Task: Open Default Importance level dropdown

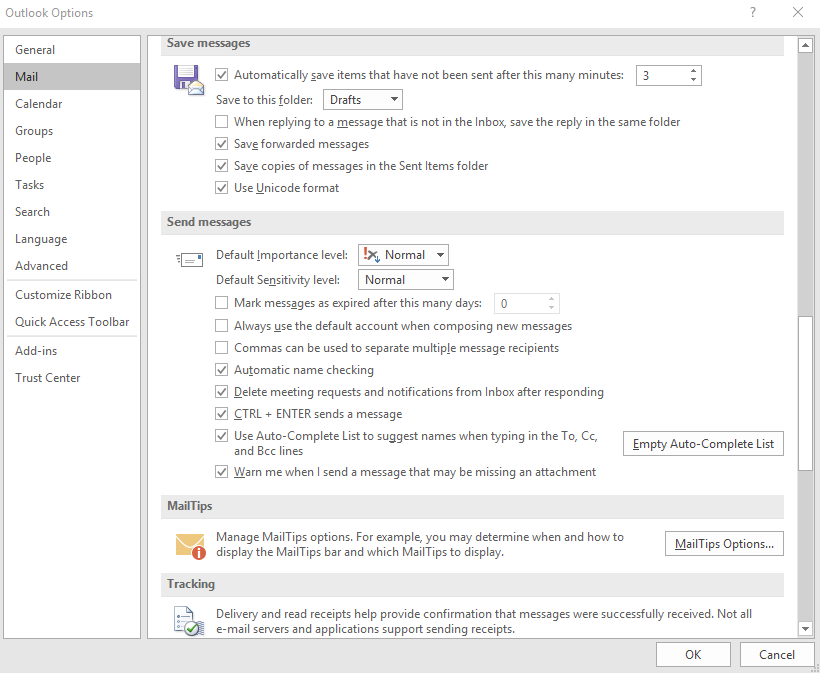Action: coord(403,255)
